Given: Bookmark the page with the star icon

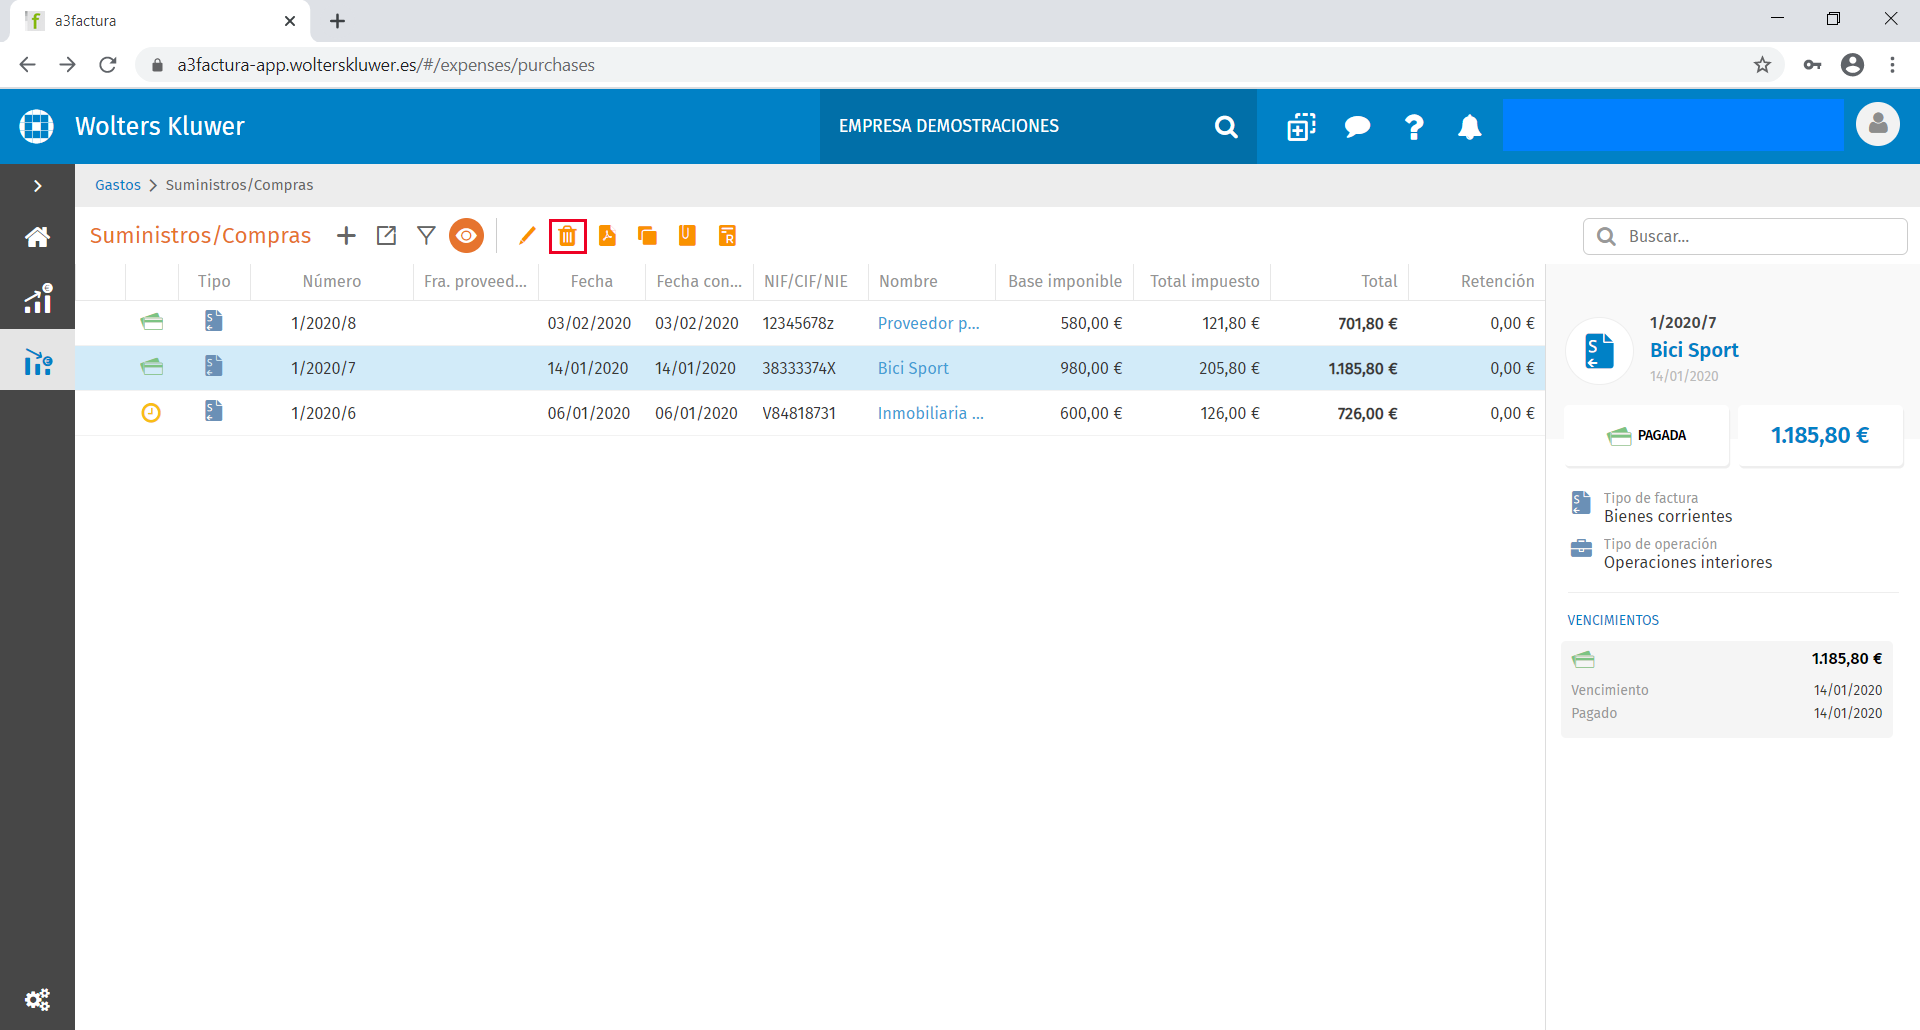Looking at the screenshot, I should coord(1762,65).
